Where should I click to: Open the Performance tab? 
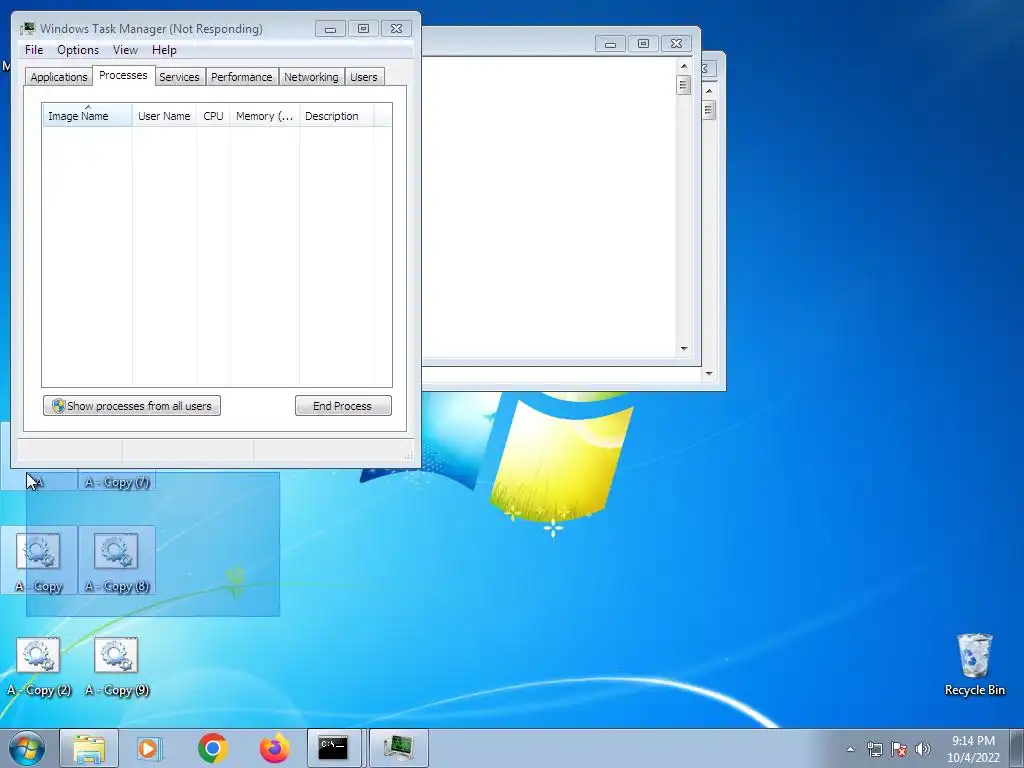pos(241,77)
